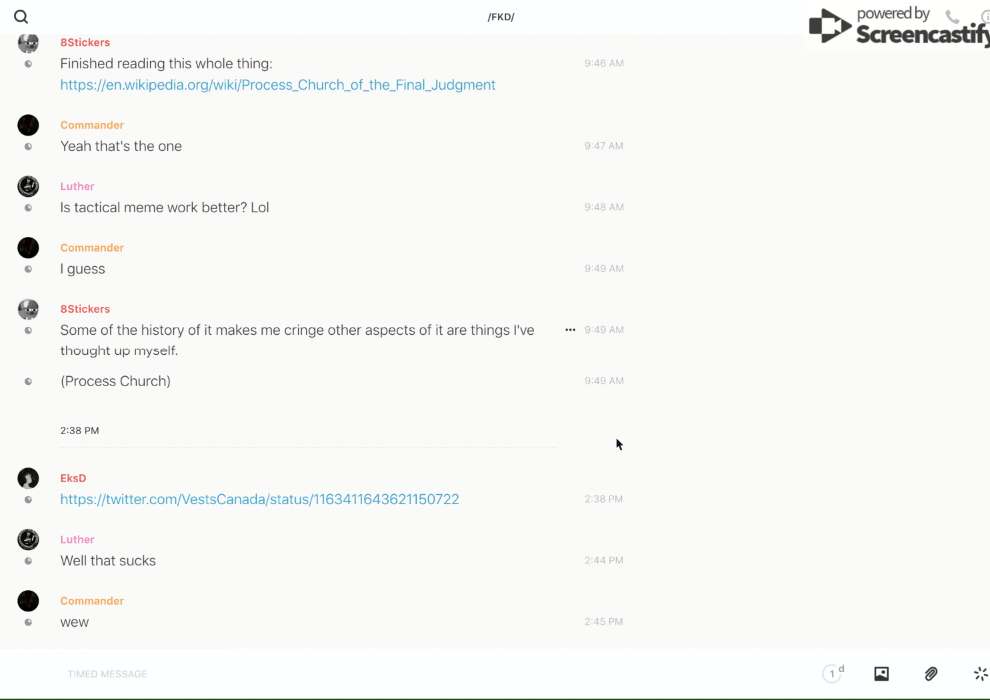This screenshot has height=700, width=990.
Task: Click Luther's avatar beside 'Well that sucks'
Action: coord(28,540)
